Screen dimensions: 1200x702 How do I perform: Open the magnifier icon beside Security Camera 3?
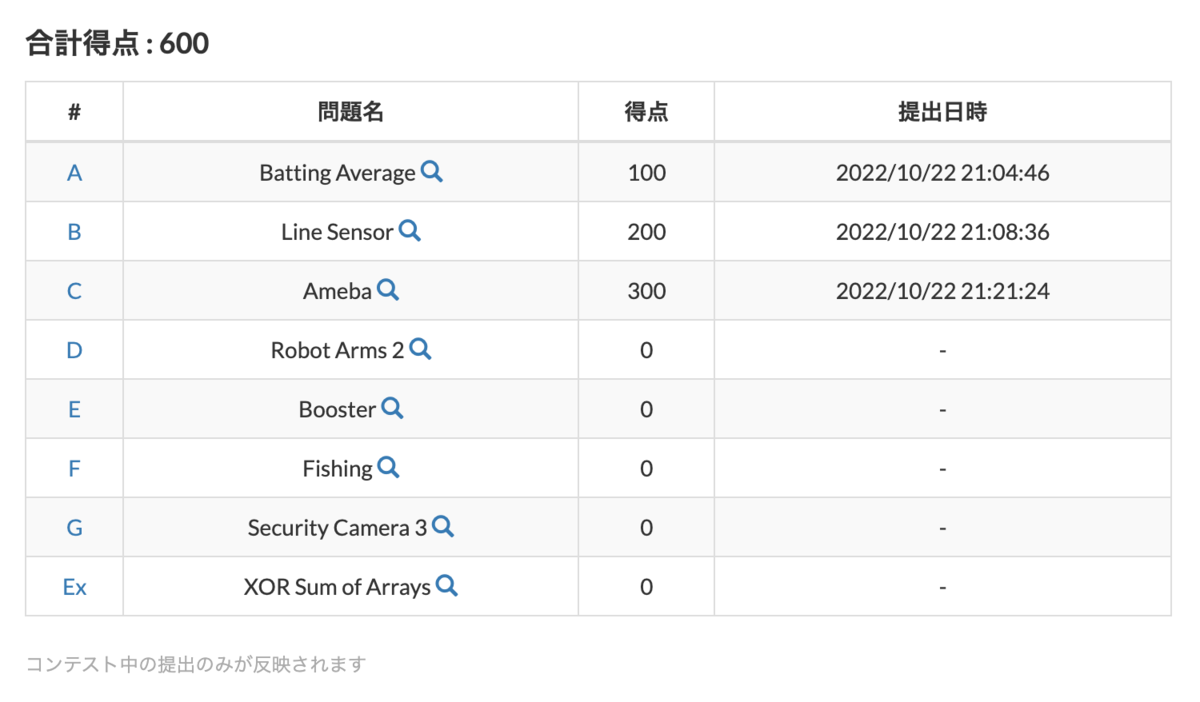444,527
